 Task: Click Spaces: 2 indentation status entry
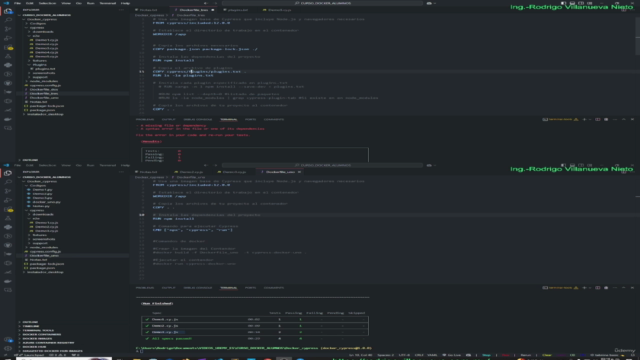(x=386, y=355)
